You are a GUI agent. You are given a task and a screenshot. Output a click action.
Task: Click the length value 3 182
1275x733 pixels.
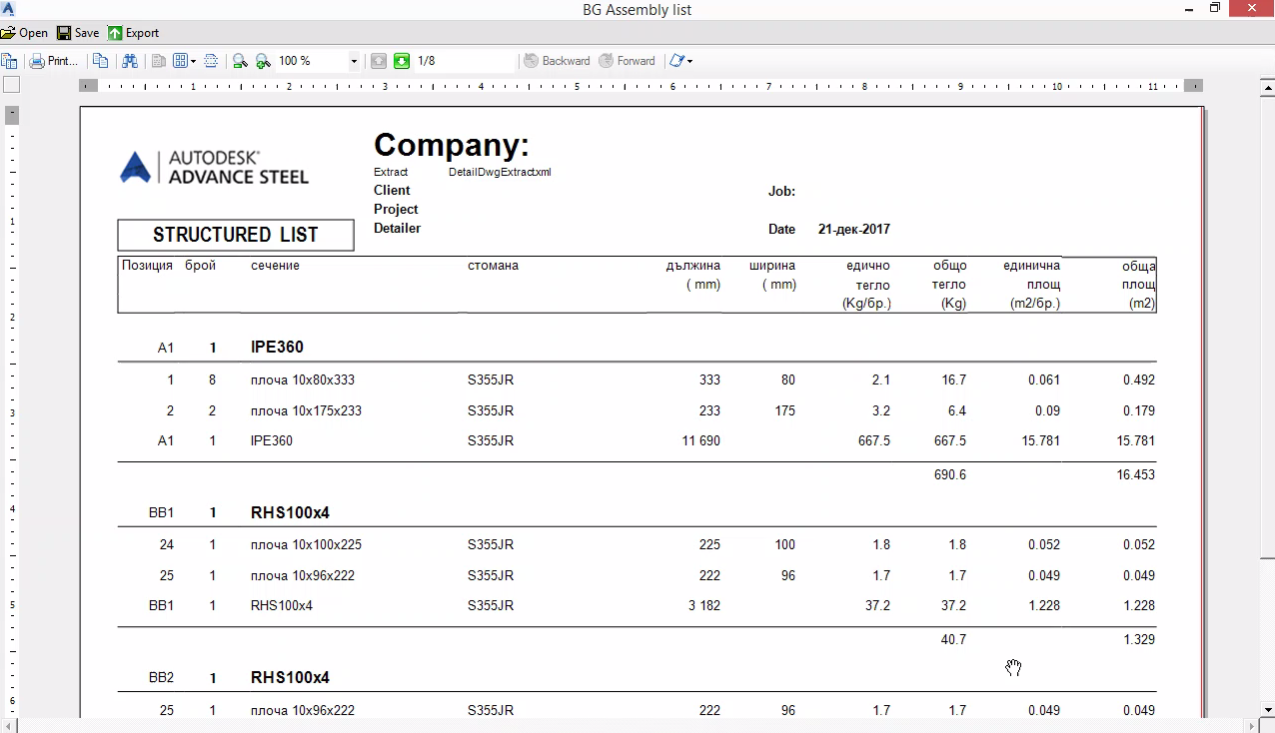point(704,606)
